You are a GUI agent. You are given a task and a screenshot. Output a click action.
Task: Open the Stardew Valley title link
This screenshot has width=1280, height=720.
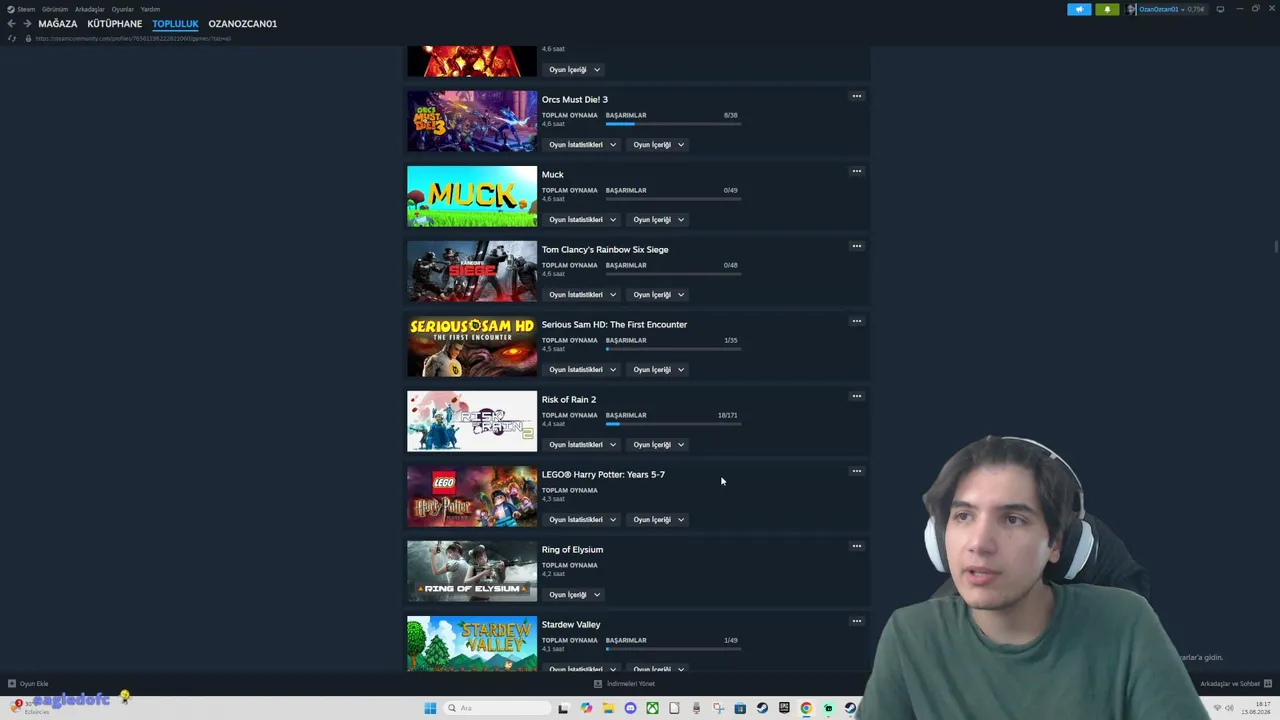click(571, 625)
